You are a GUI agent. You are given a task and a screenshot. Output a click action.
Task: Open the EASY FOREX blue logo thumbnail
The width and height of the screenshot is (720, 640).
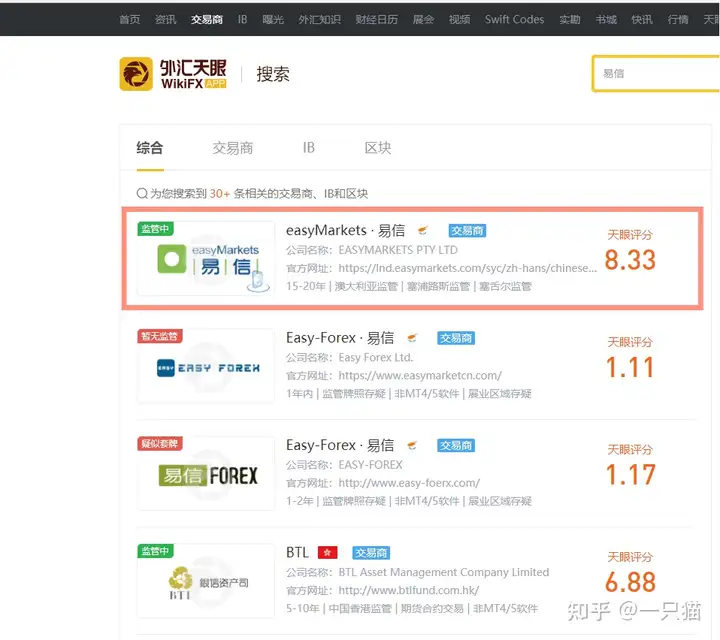click(206, 366)
